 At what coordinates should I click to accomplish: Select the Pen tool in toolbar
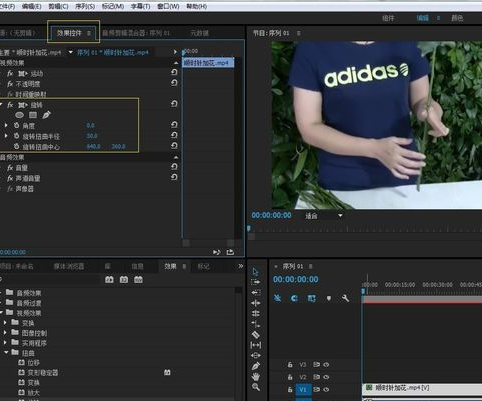255,366
